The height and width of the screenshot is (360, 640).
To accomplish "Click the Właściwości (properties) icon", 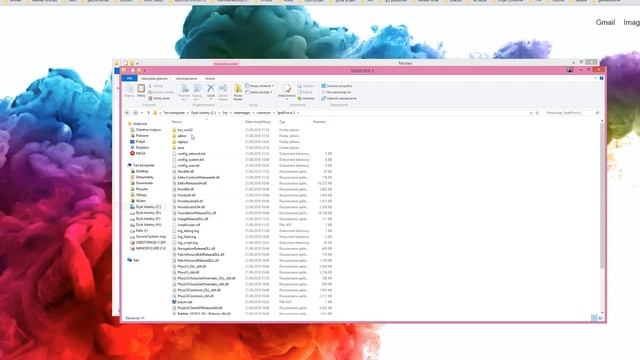I will [x=287, y=89].
